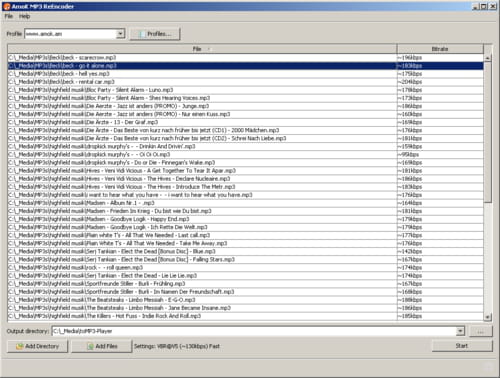Select Do or Die - Finnegan's Wake.mp3
The height and width of the screenshot is (378, 500).
245,163
